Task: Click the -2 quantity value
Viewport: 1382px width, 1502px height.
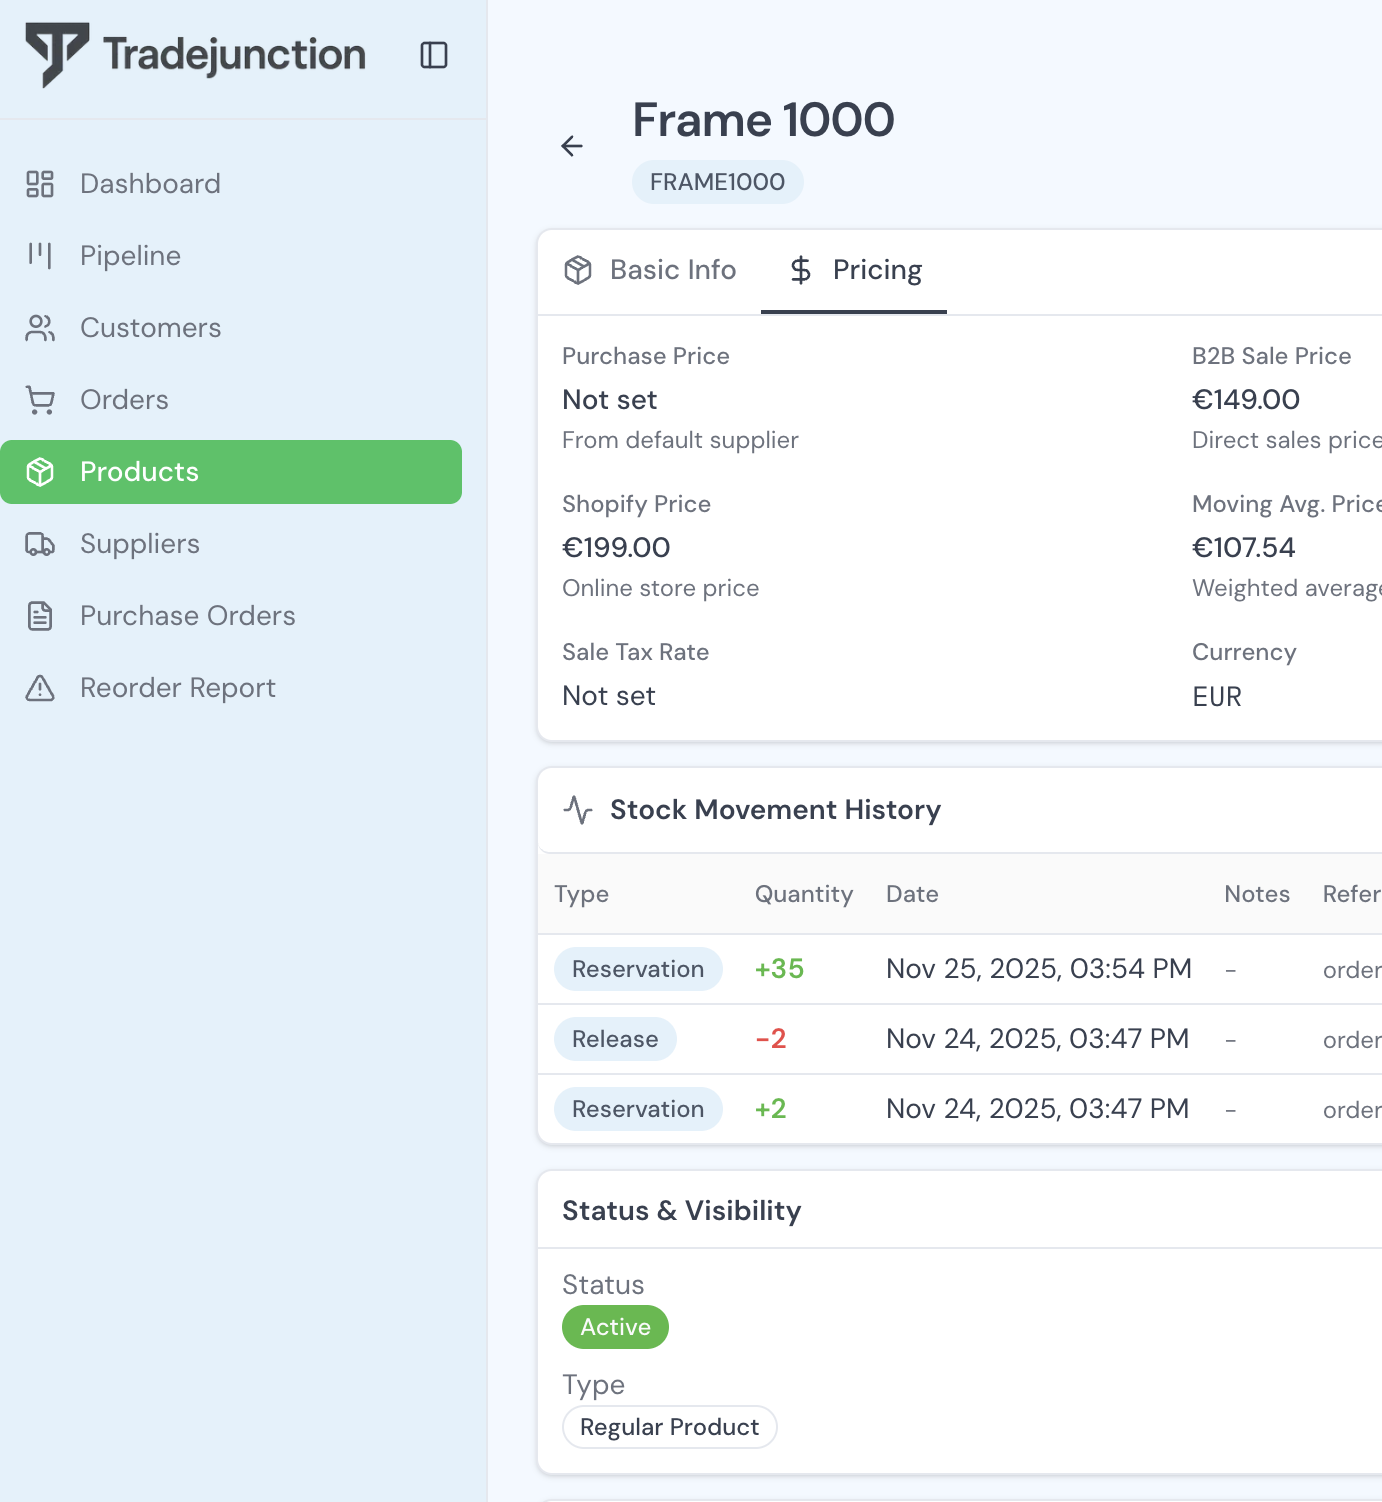Action: click(x=771, y=1039)
